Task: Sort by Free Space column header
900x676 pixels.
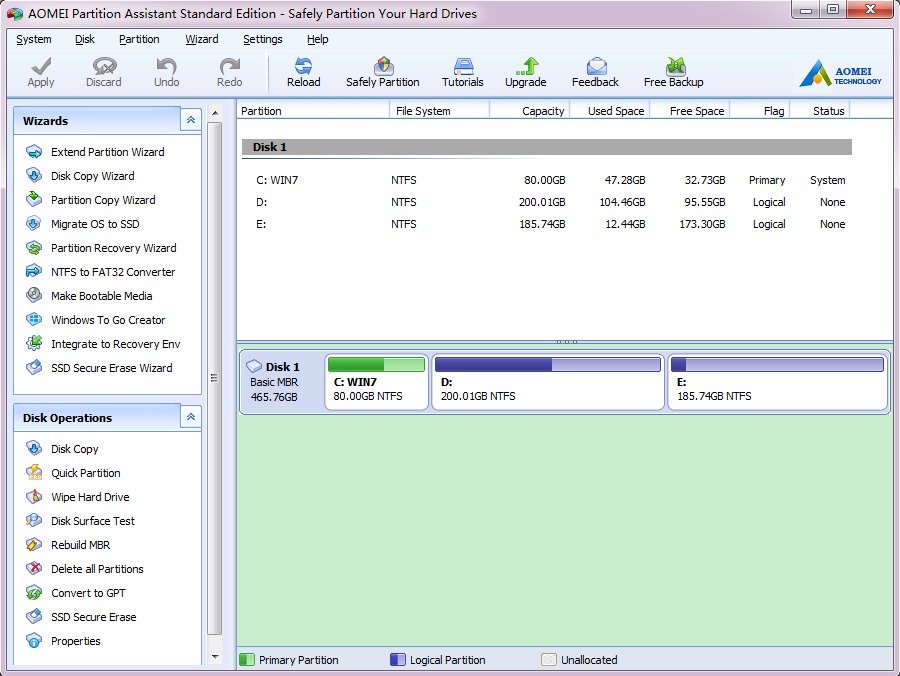Action: point(689,111)
